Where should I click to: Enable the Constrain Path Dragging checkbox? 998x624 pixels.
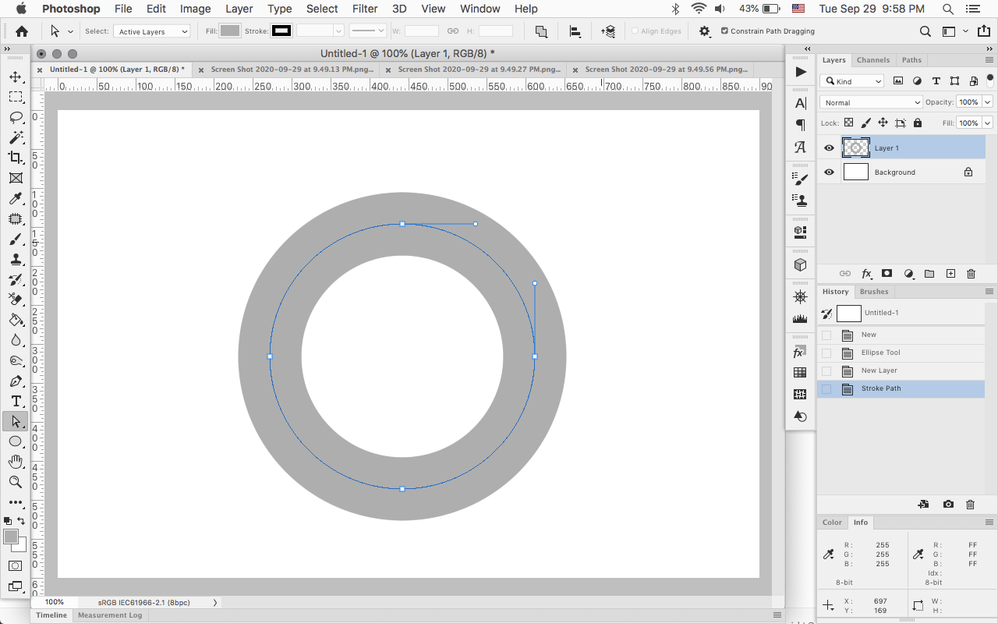724,31
